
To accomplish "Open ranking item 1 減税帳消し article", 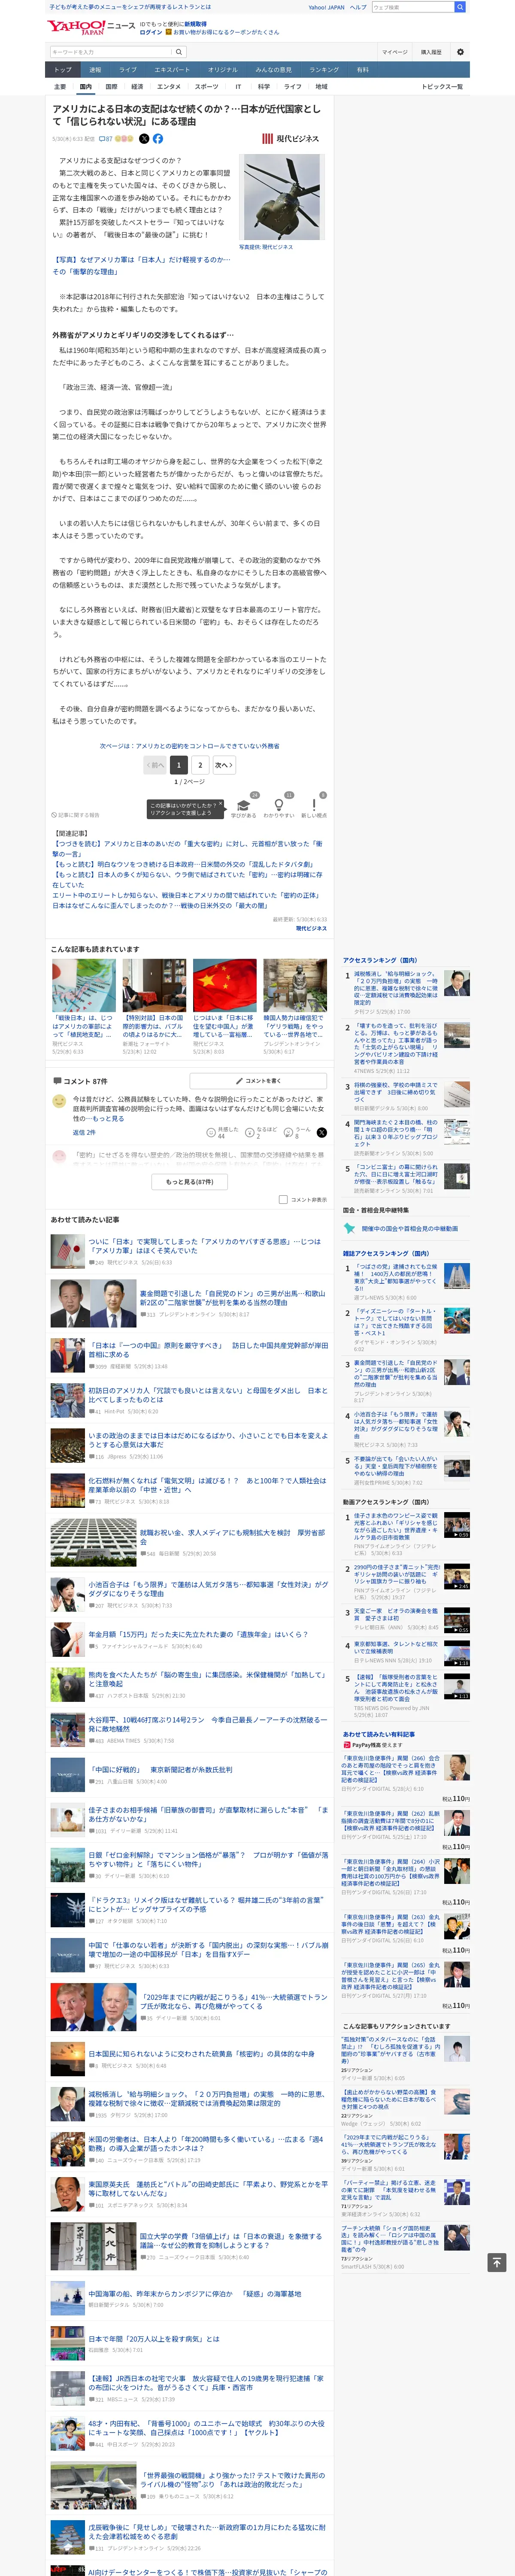I will pos(397,988).
